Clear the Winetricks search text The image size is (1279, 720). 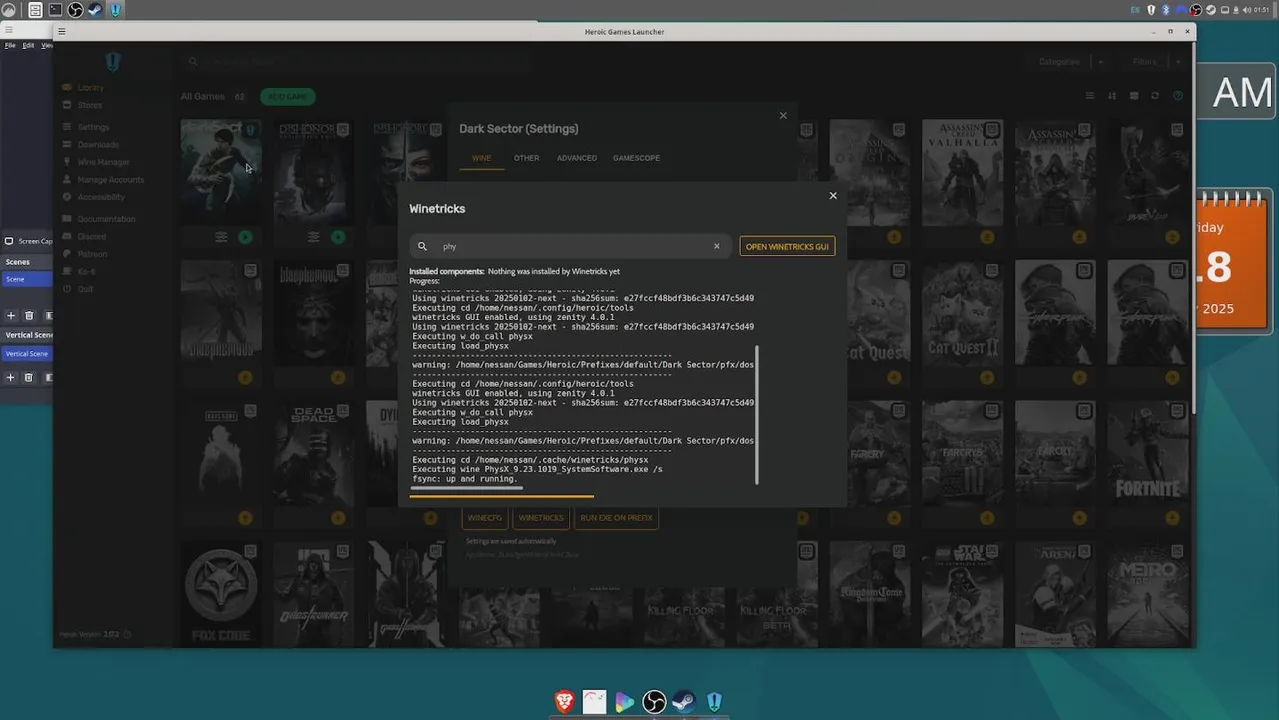tap(716, 246)
